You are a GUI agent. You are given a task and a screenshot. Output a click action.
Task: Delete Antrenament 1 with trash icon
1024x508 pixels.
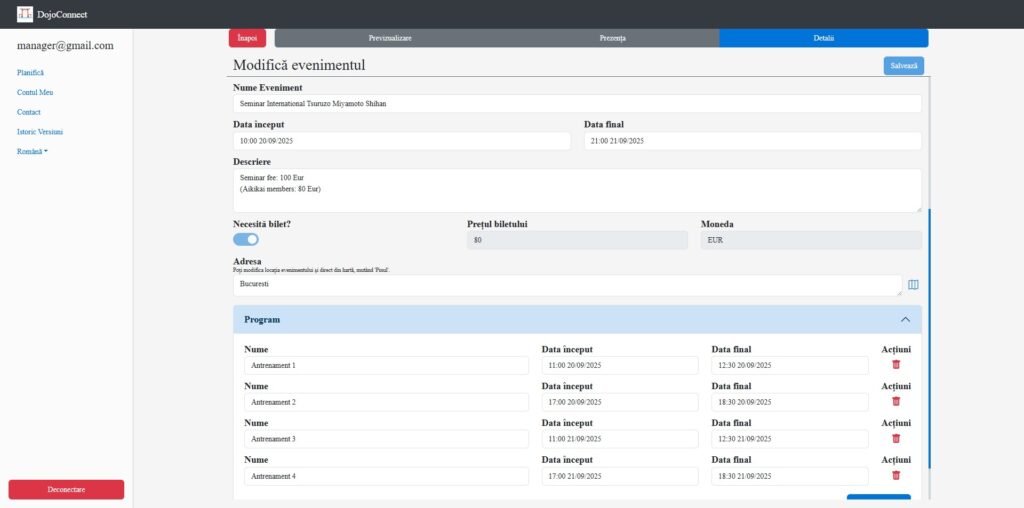[x=896, y=365]
